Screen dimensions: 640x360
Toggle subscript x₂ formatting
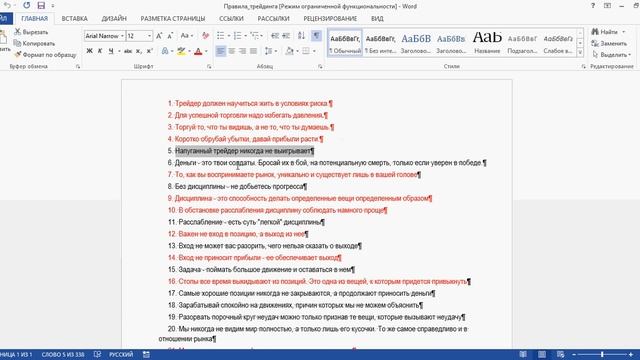click(x=139, y=51)
